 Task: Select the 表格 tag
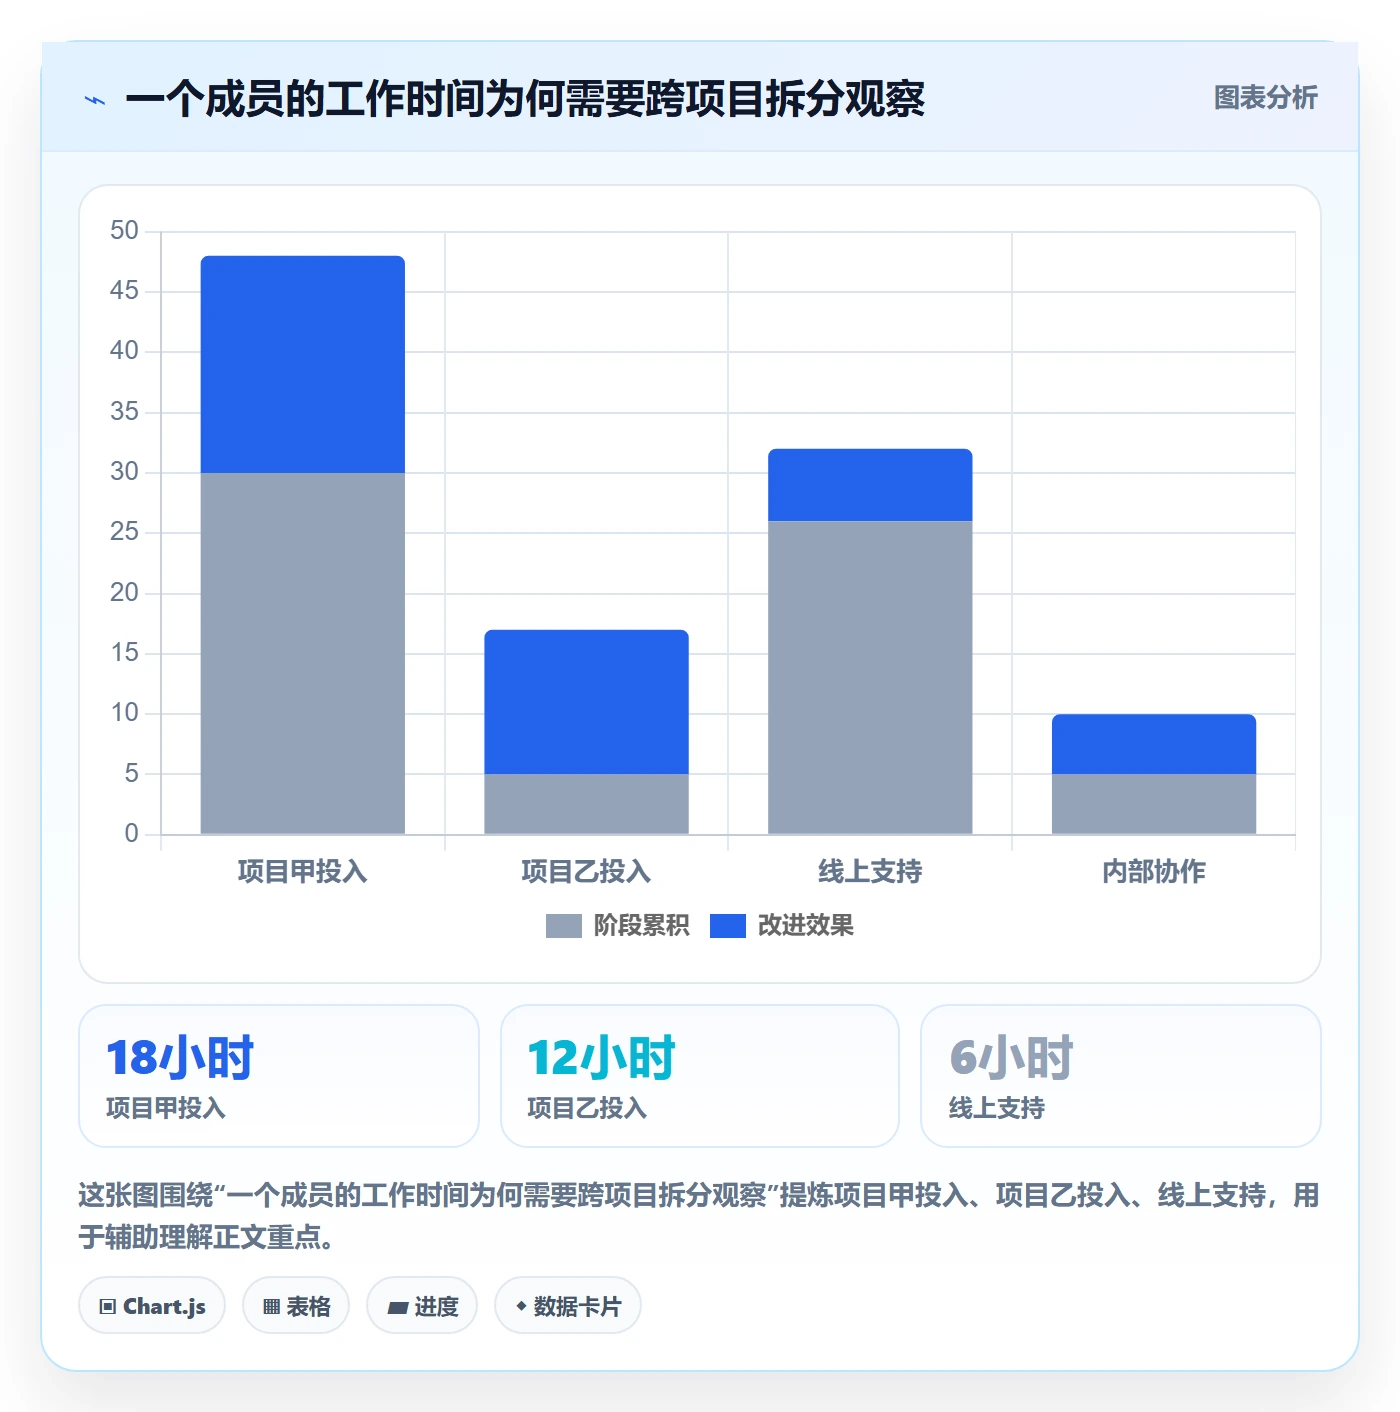tap(296, 1306)
